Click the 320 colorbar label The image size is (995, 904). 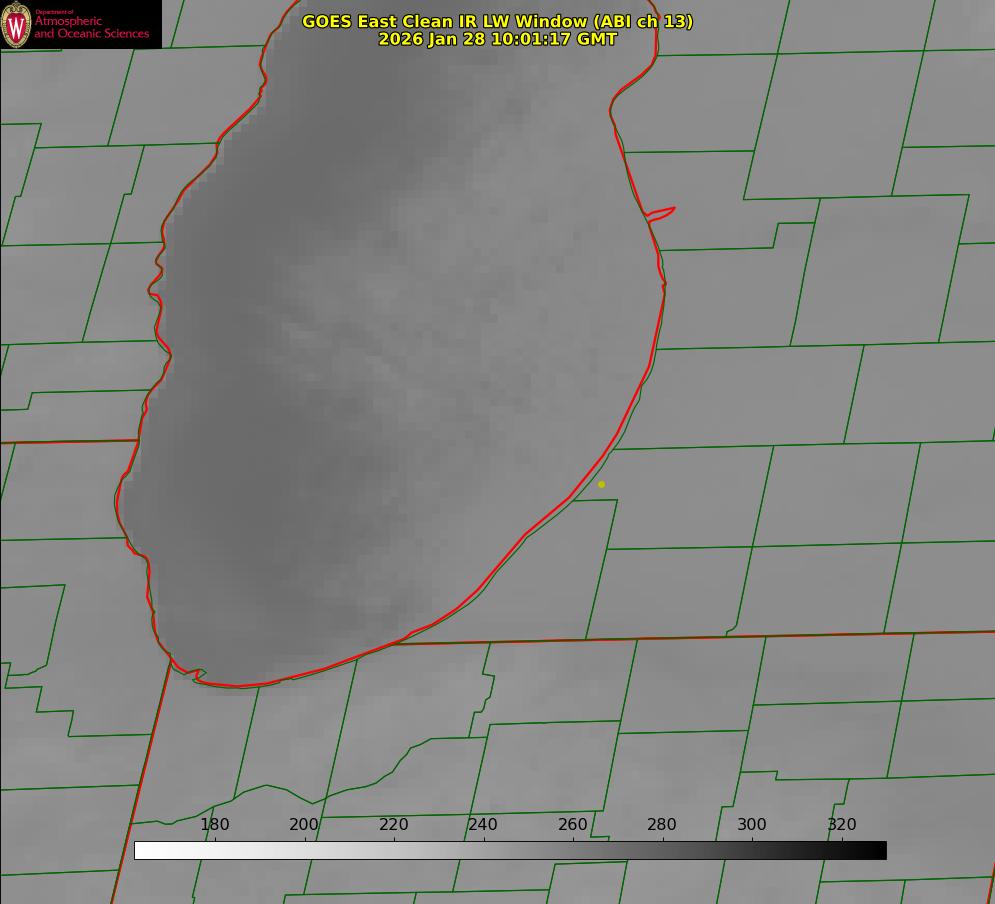point(842,824)
